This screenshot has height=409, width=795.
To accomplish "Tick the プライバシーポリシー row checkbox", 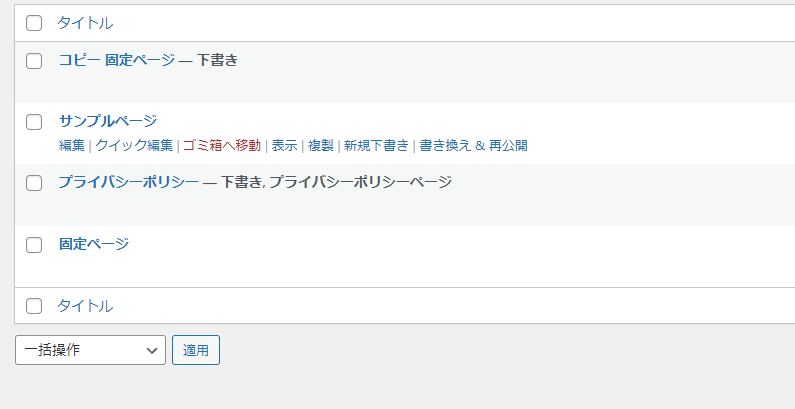I will tap(34, 182).
